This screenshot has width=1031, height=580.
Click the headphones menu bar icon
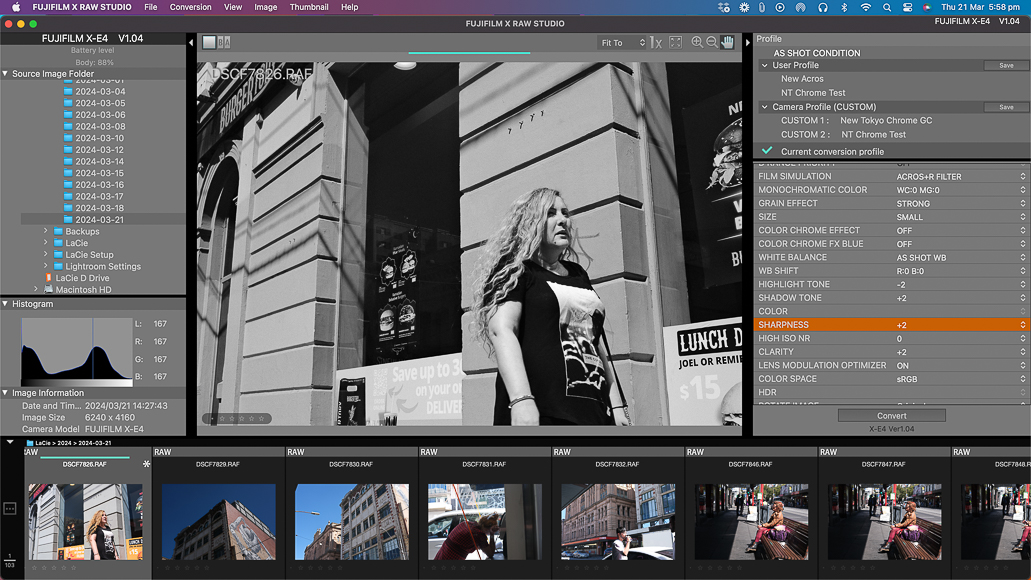pos(823,7)
